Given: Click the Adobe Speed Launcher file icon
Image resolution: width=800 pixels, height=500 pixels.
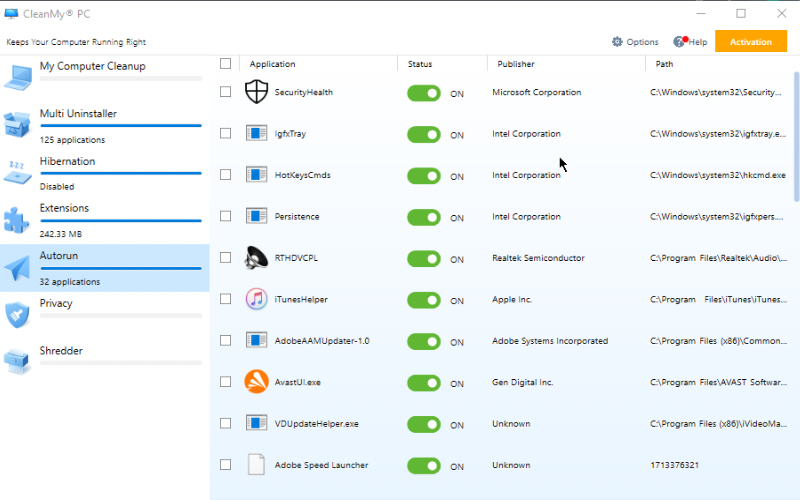Looking at the screenshot, I should click(256, 464).
